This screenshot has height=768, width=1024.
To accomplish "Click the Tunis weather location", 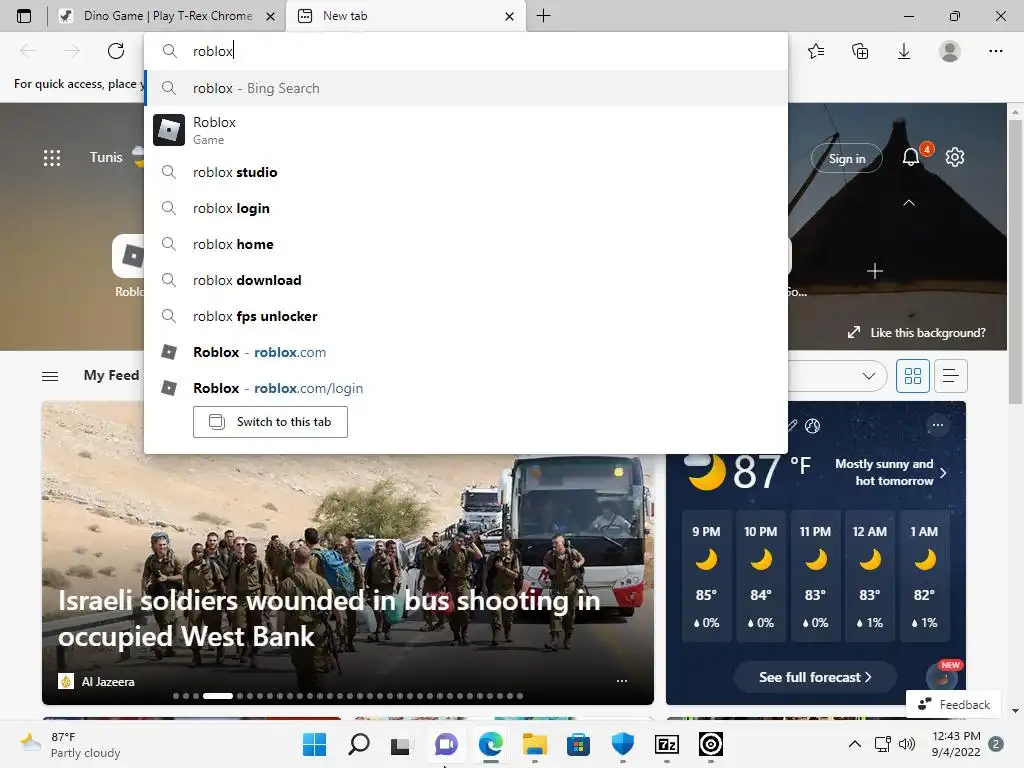I will point(106,157).
